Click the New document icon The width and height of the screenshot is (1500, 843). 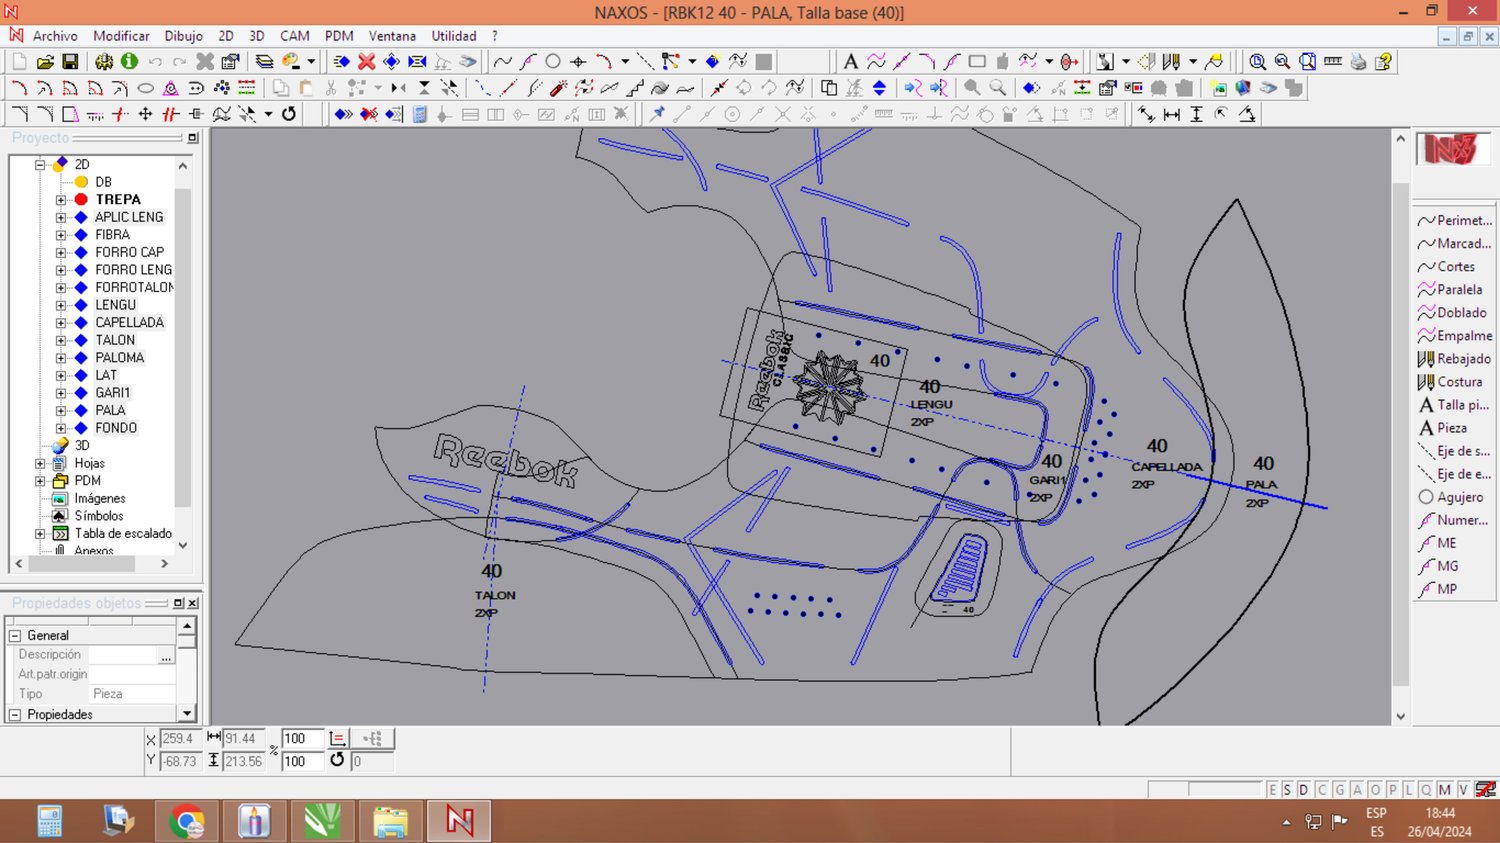click(19, 62)
